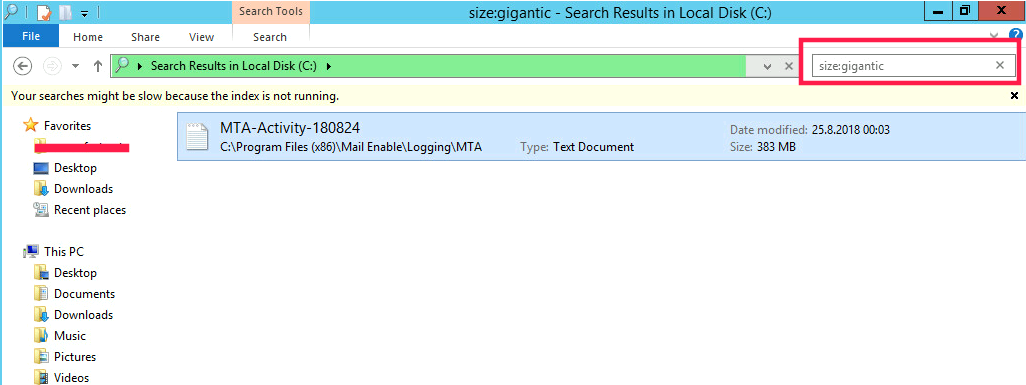Clear the search box with X
Viewport: 1026px width, 385px height.
(1000, 65)
